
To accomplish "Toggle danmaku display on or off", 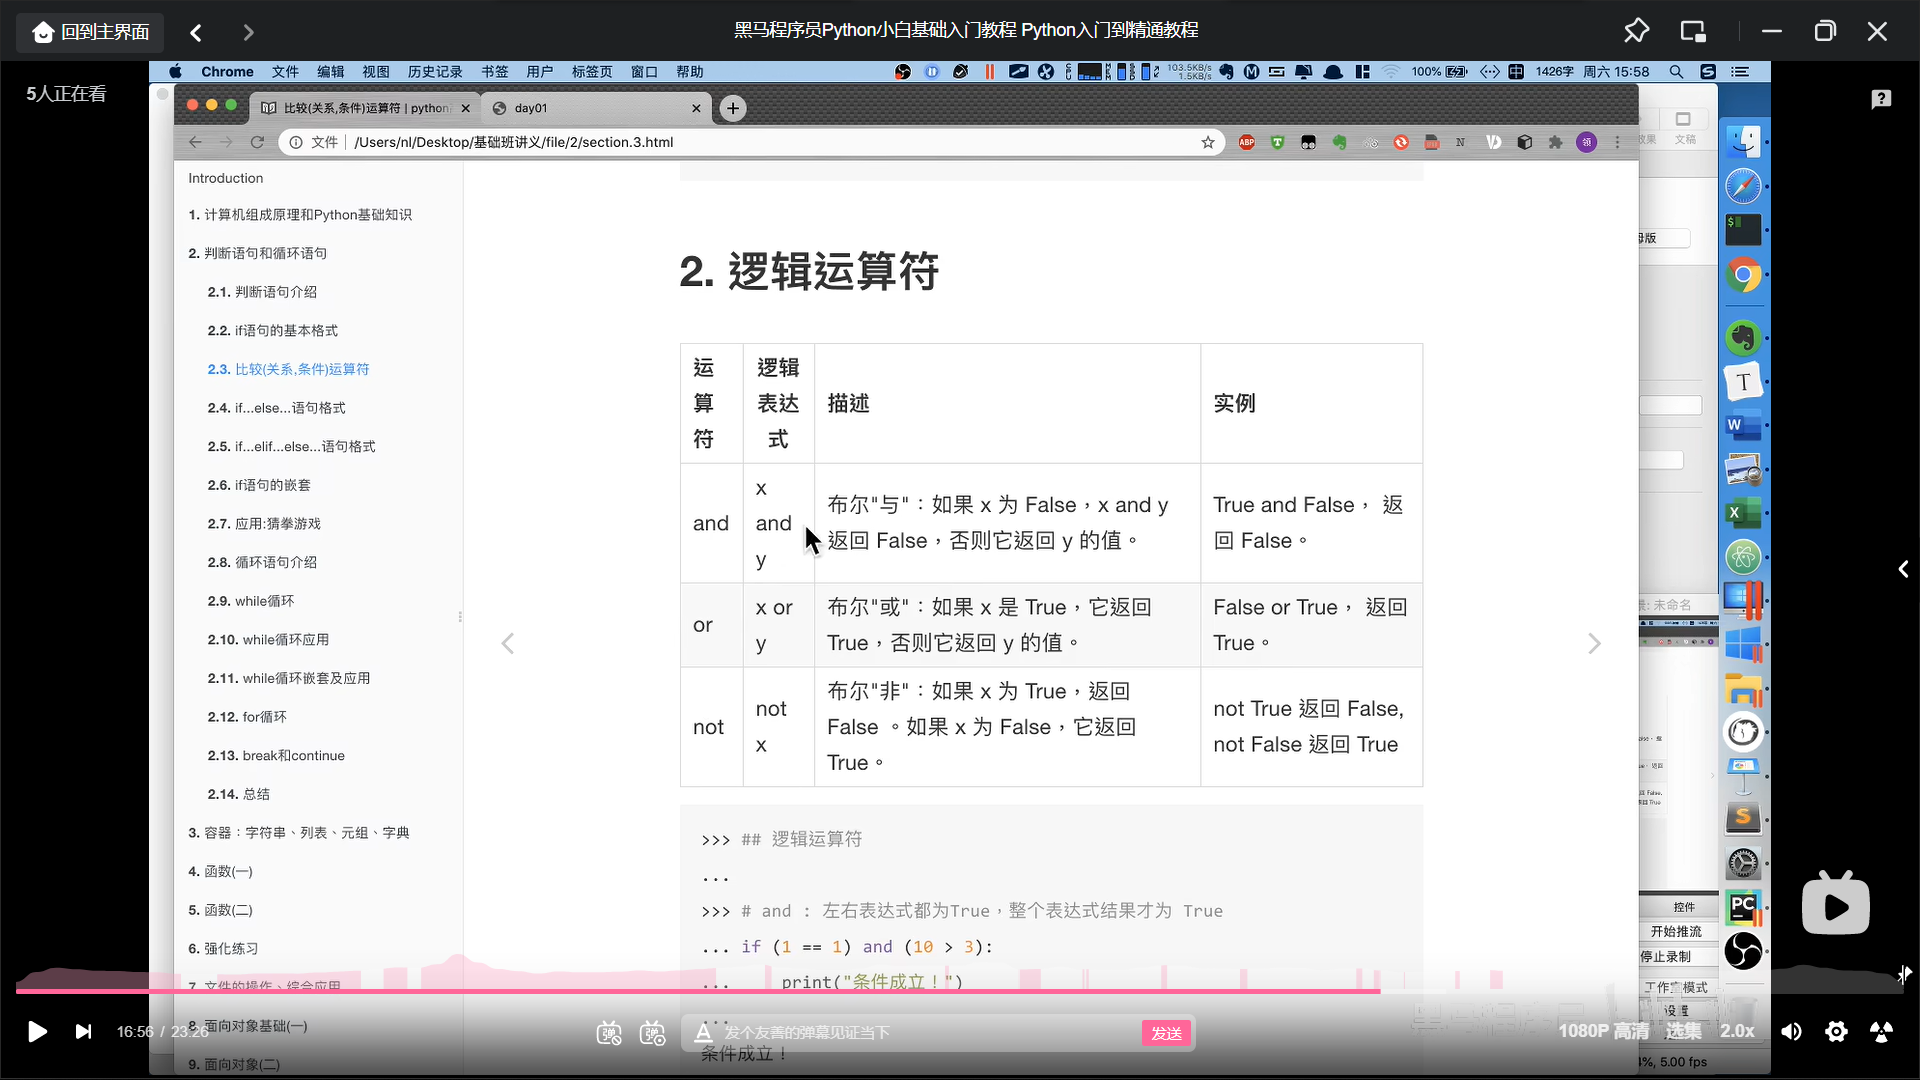I will tap(608, 1033).
